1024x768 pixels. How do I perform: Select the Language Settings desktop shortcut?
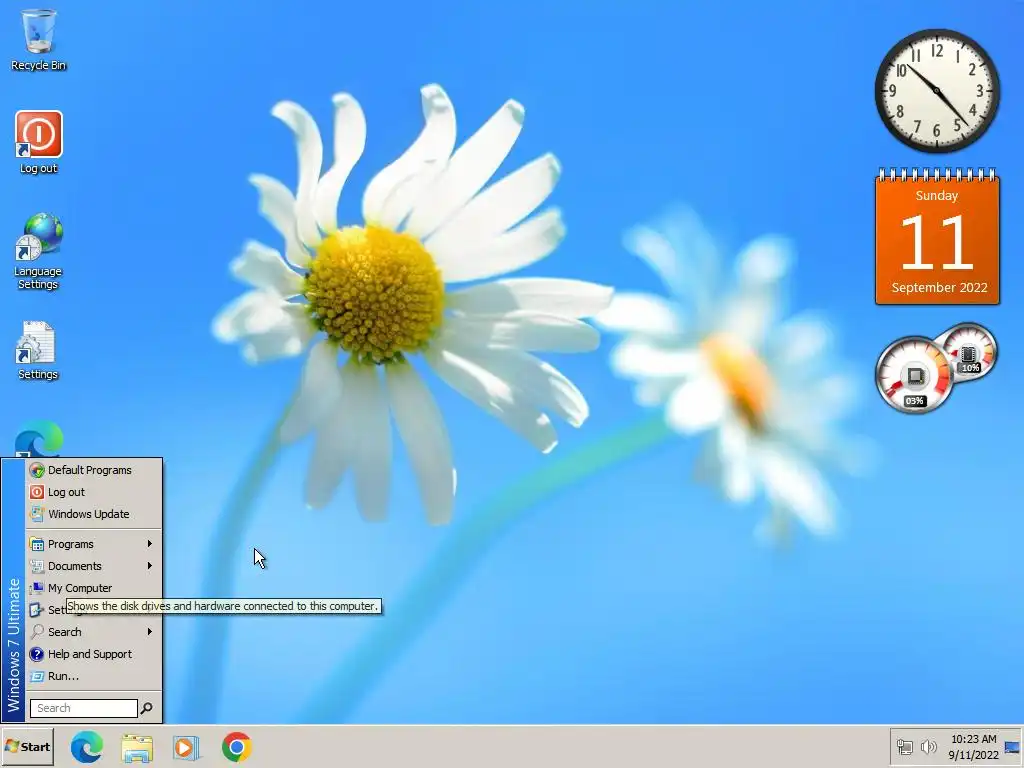[39, 251]
